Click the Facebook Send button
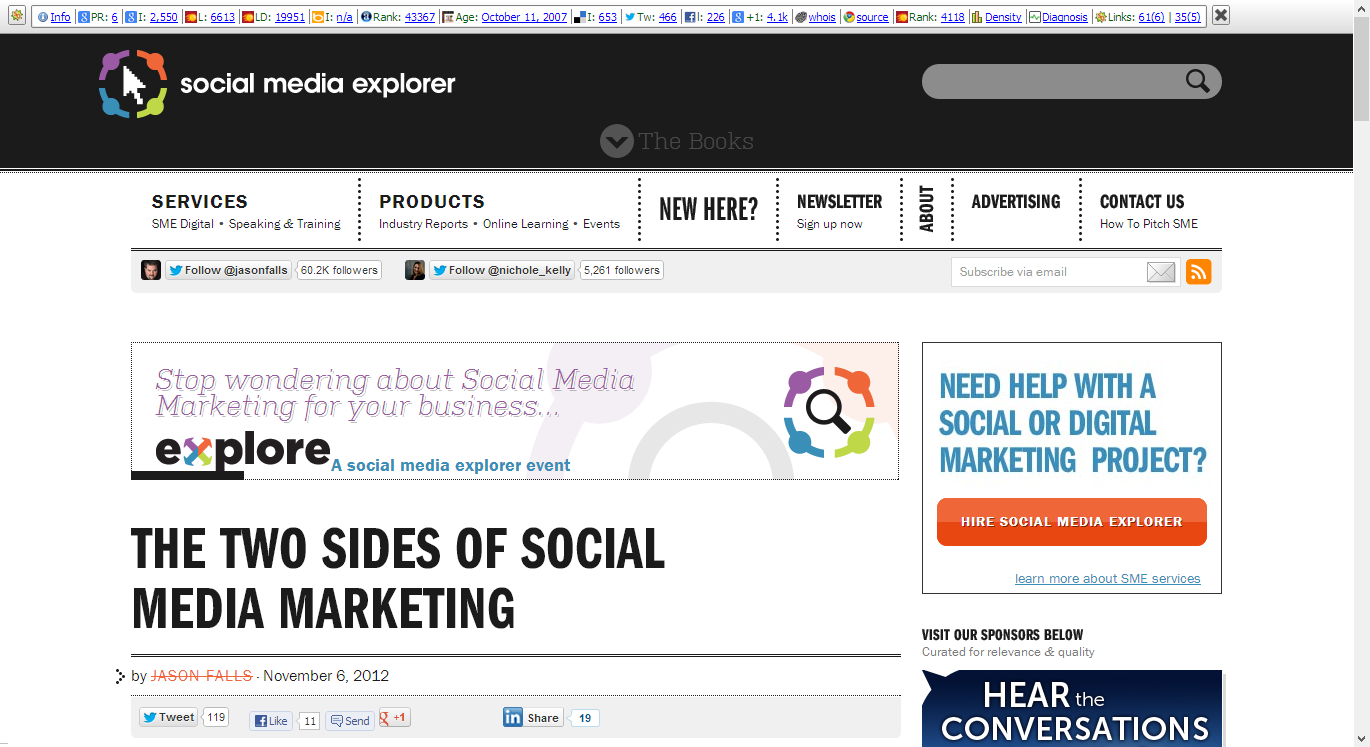The image size is (1370, 747). coord(350,721)
